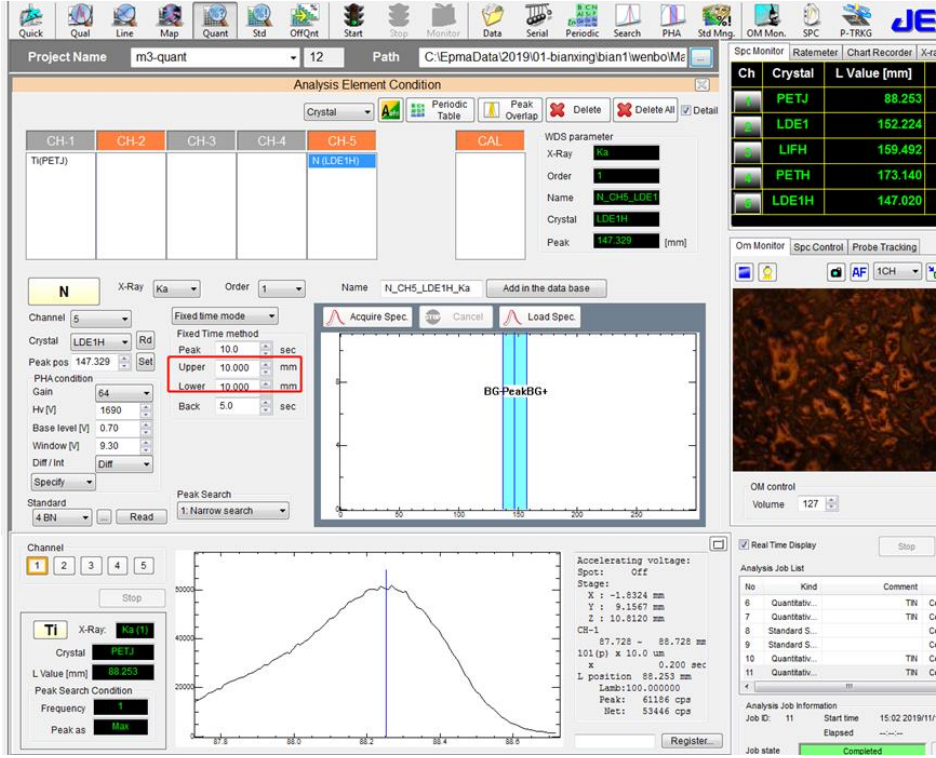Open the PHA tool icon
936x758 pixels.
672,19
